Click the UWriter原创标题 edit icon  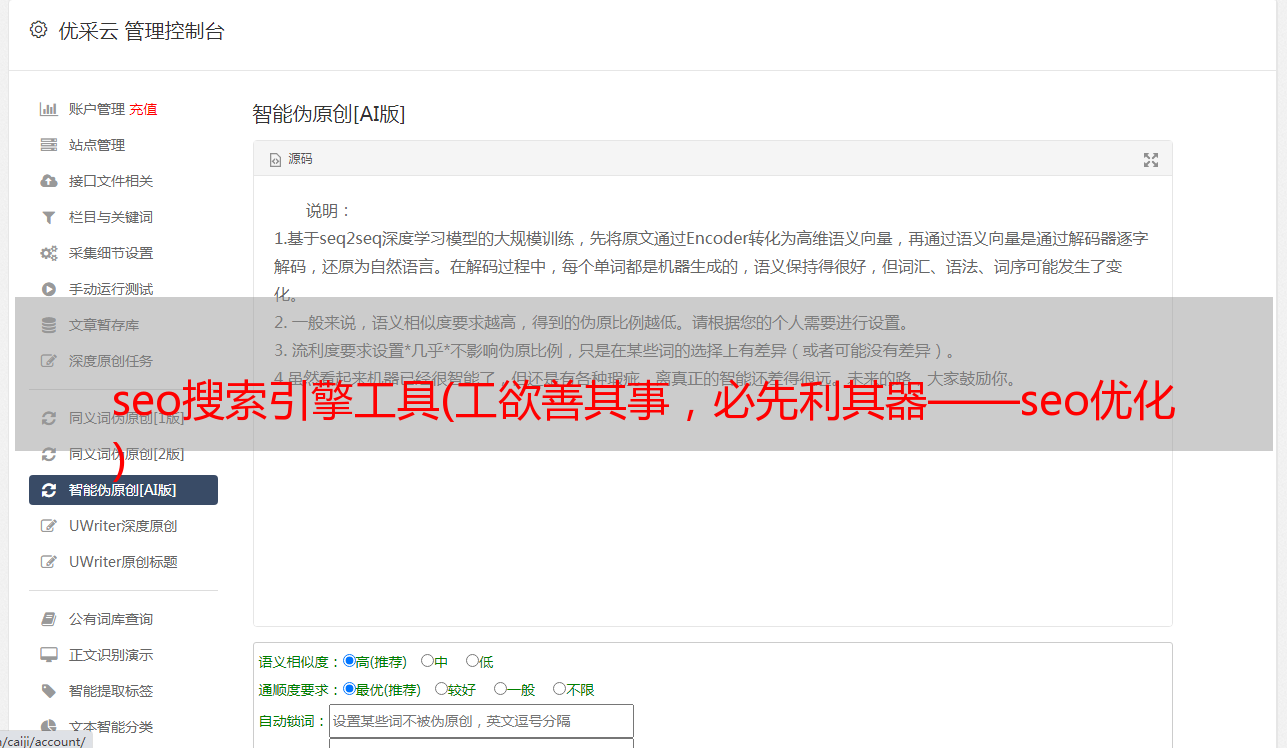pos(48,562)
